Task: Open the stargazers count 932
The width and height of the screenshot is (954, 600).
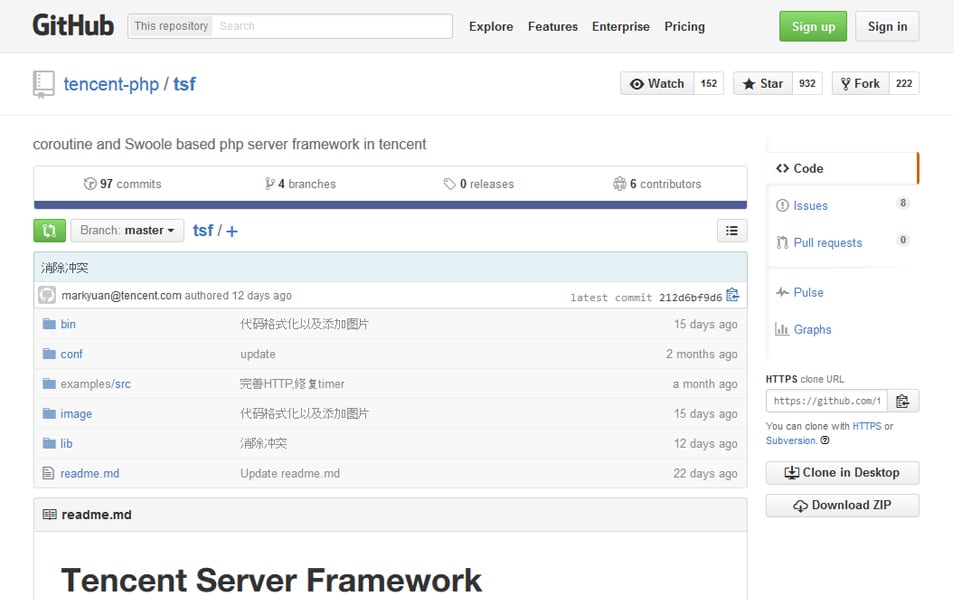Action: [x=807, y=83]
